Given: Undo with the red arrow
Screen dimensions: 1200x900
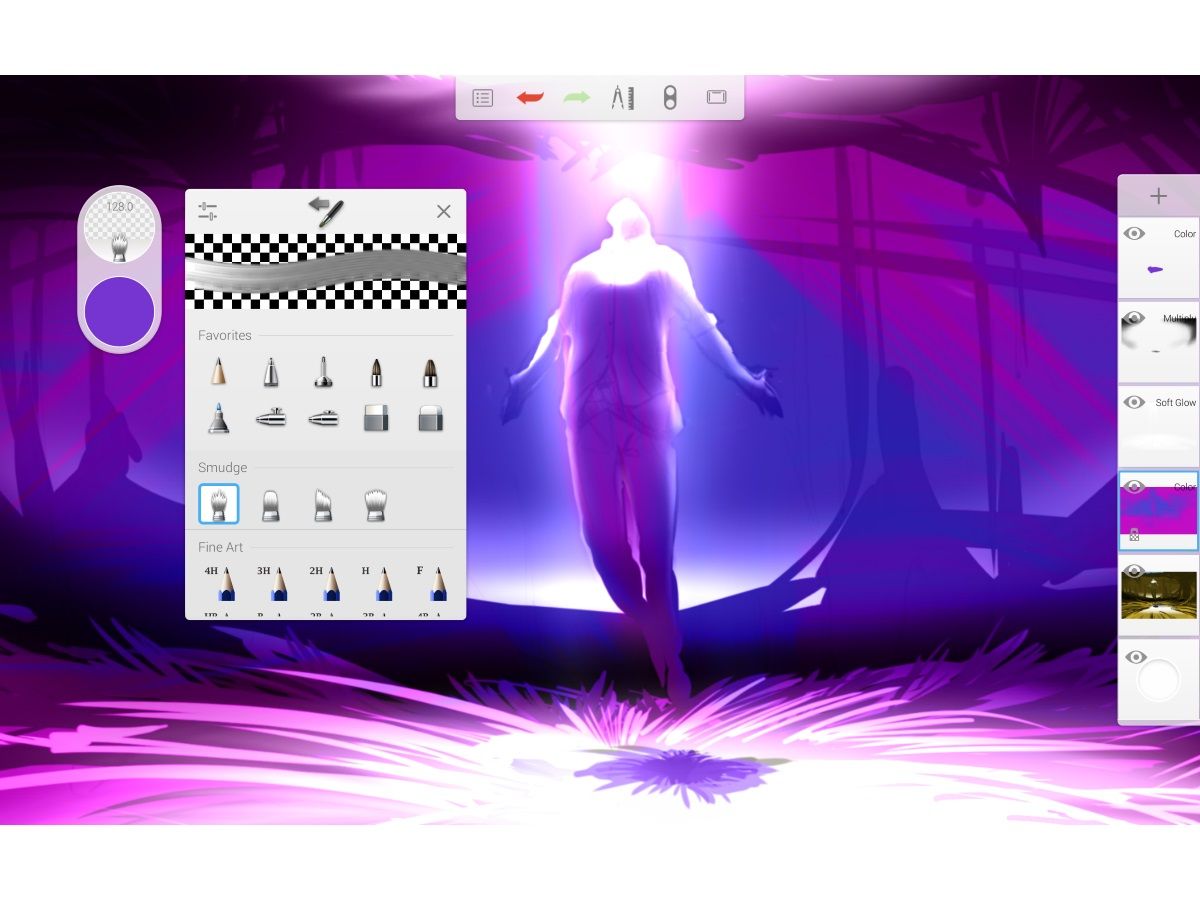Looking at the screenshot, I should click(x=529, y=98).
